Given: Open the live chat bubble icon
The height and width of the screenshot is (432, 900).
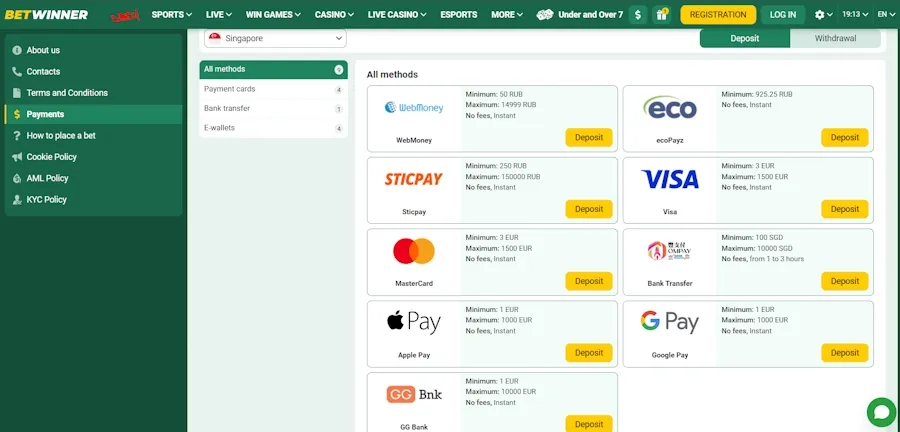Looking at the screenshot, I should [882, 412].
